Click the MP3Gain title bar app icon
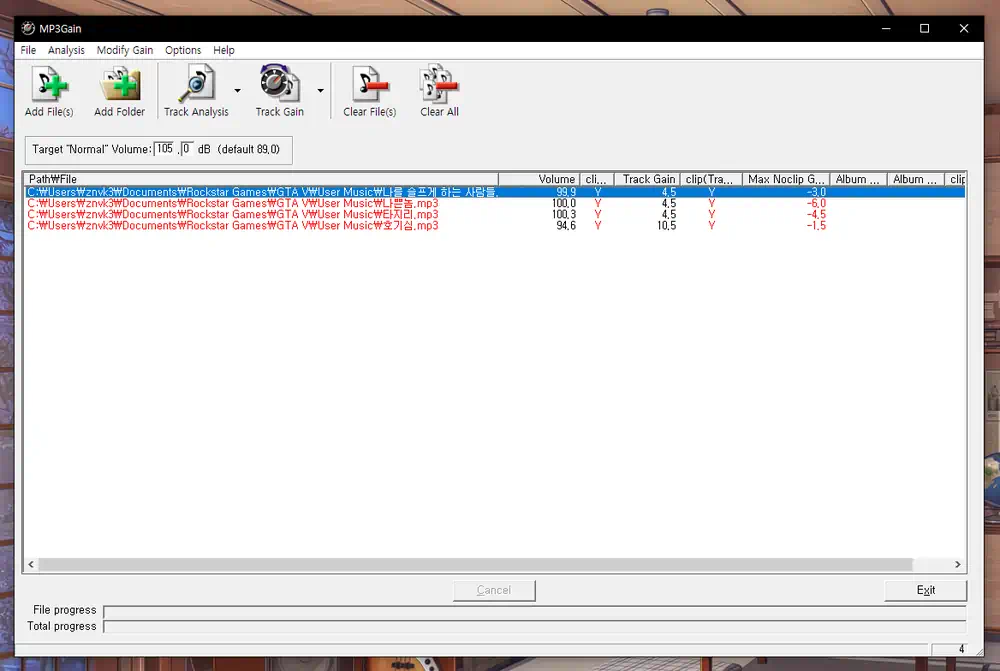Viewport: 1000px width, 671px height. click(x=27, y=28)
